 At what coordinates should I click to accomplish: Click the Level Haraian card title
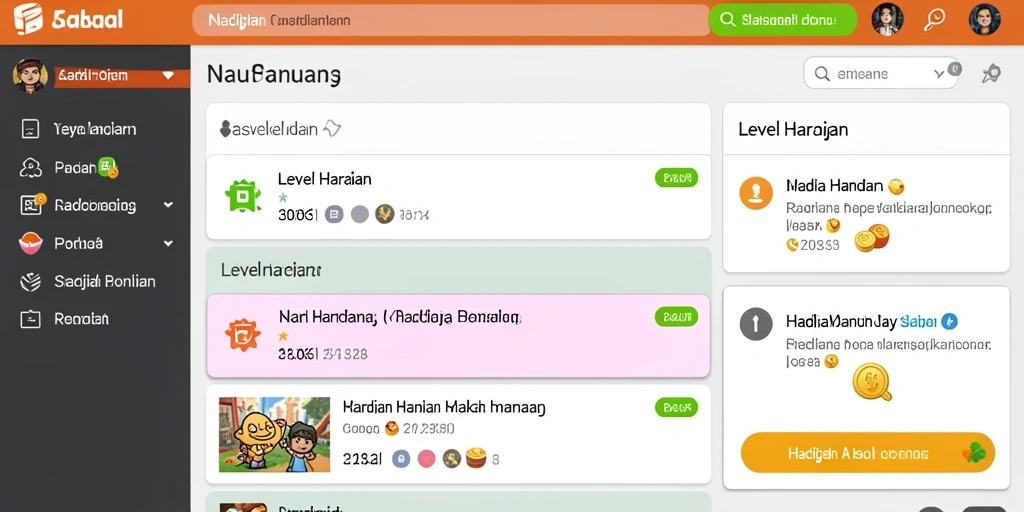[x=325, y=179]
